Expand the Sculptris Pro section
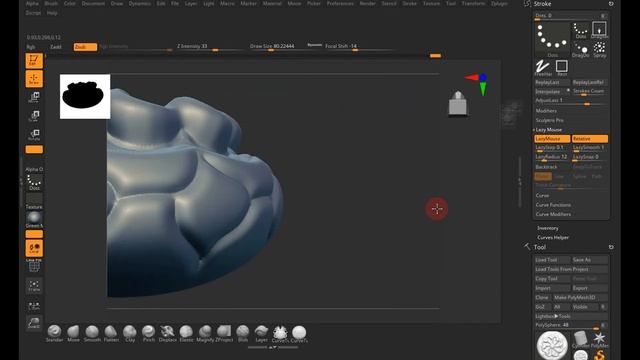 point(549,120)
